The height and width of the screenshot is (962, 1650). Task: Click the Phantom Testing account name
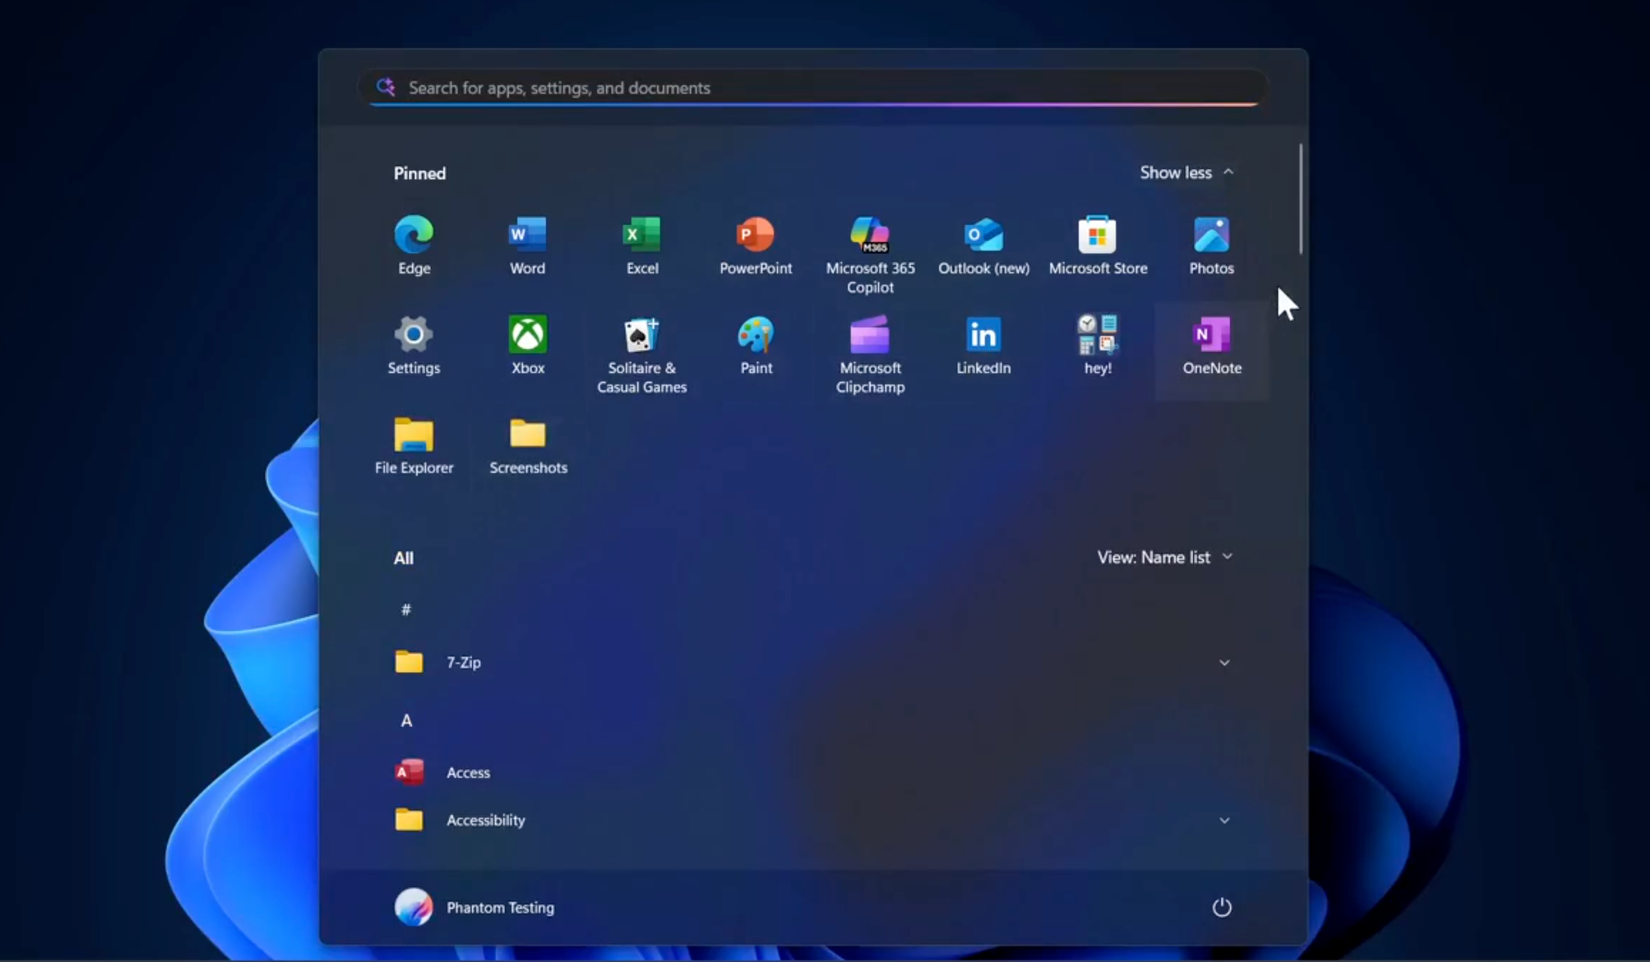tap(500, 907)
